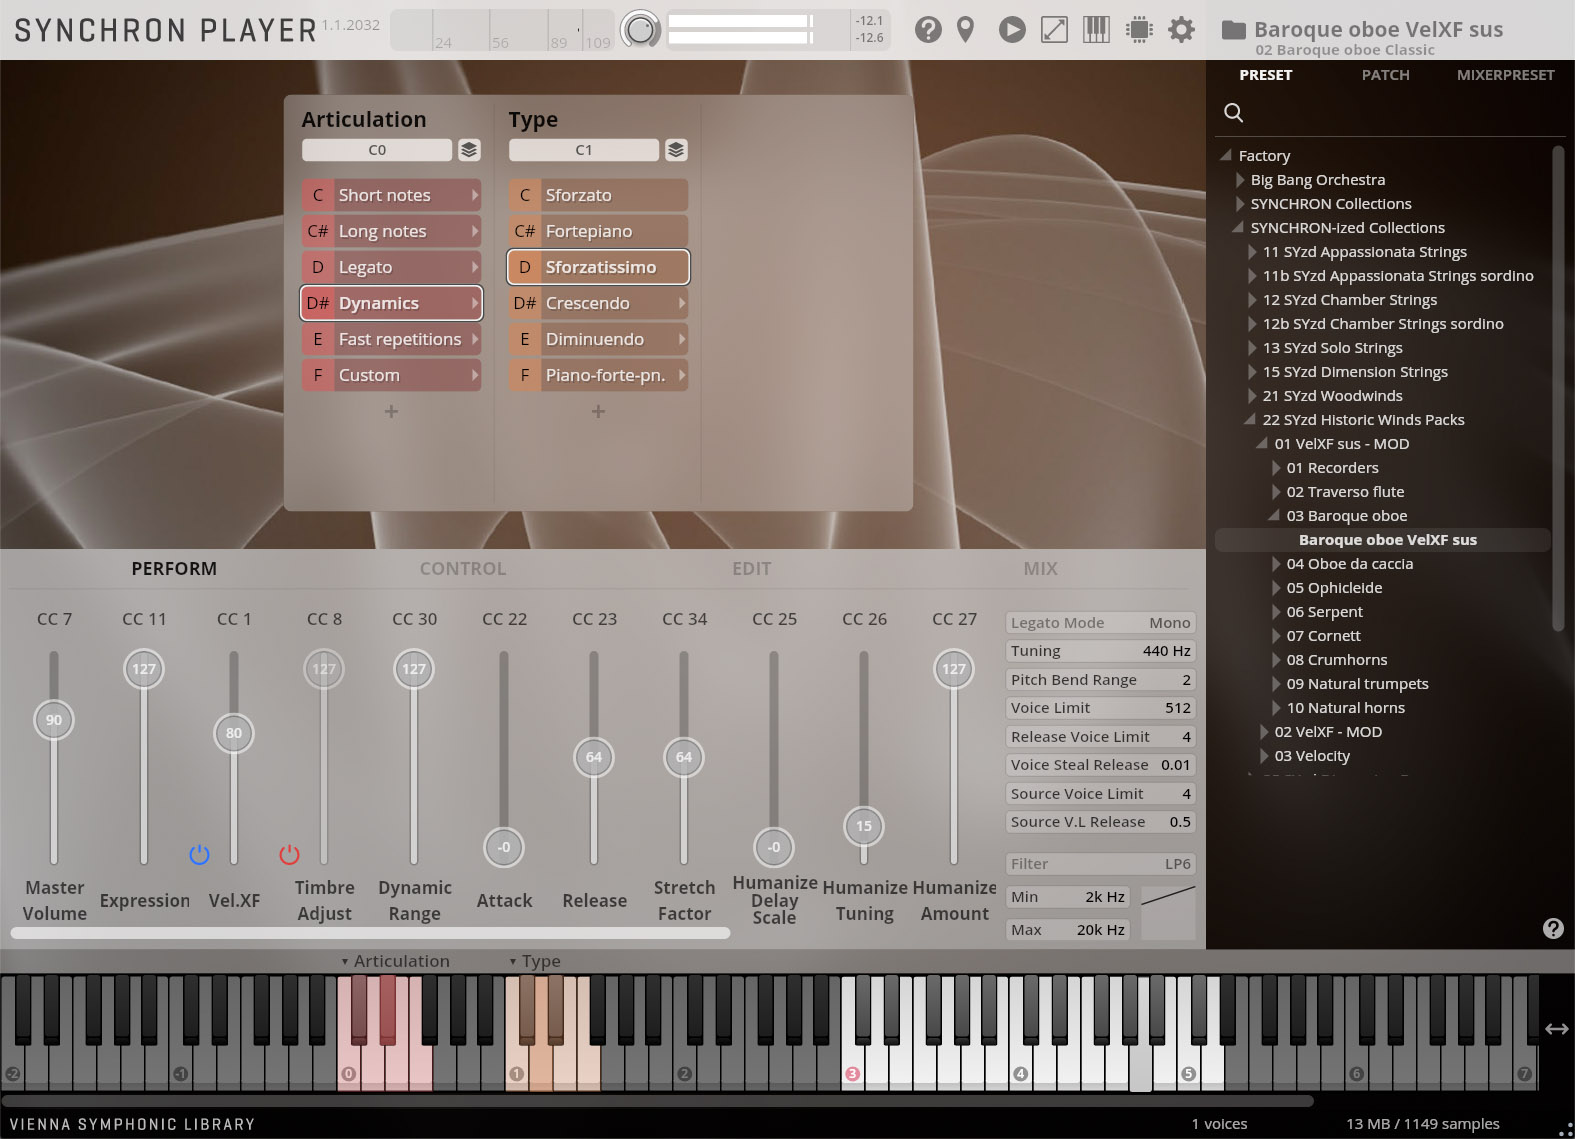Expand SYNCHRON Collections folder
Image resolution: width=1575 pixels, height=1139 pixels.
(x=1240, y=204)
